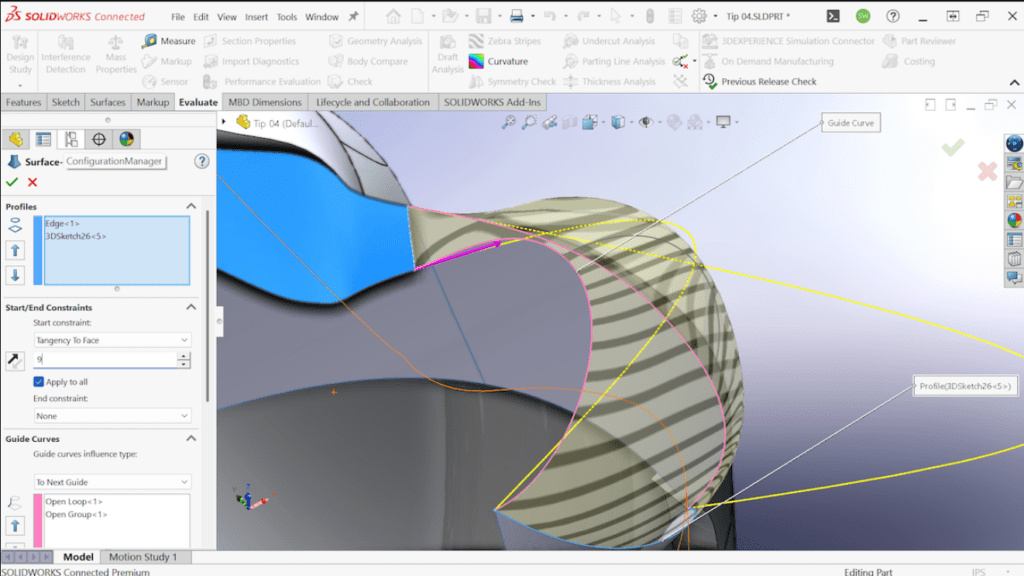
Task: Cancel the feature with the red X
Action: pyautogui.click(x=31, y=183)
